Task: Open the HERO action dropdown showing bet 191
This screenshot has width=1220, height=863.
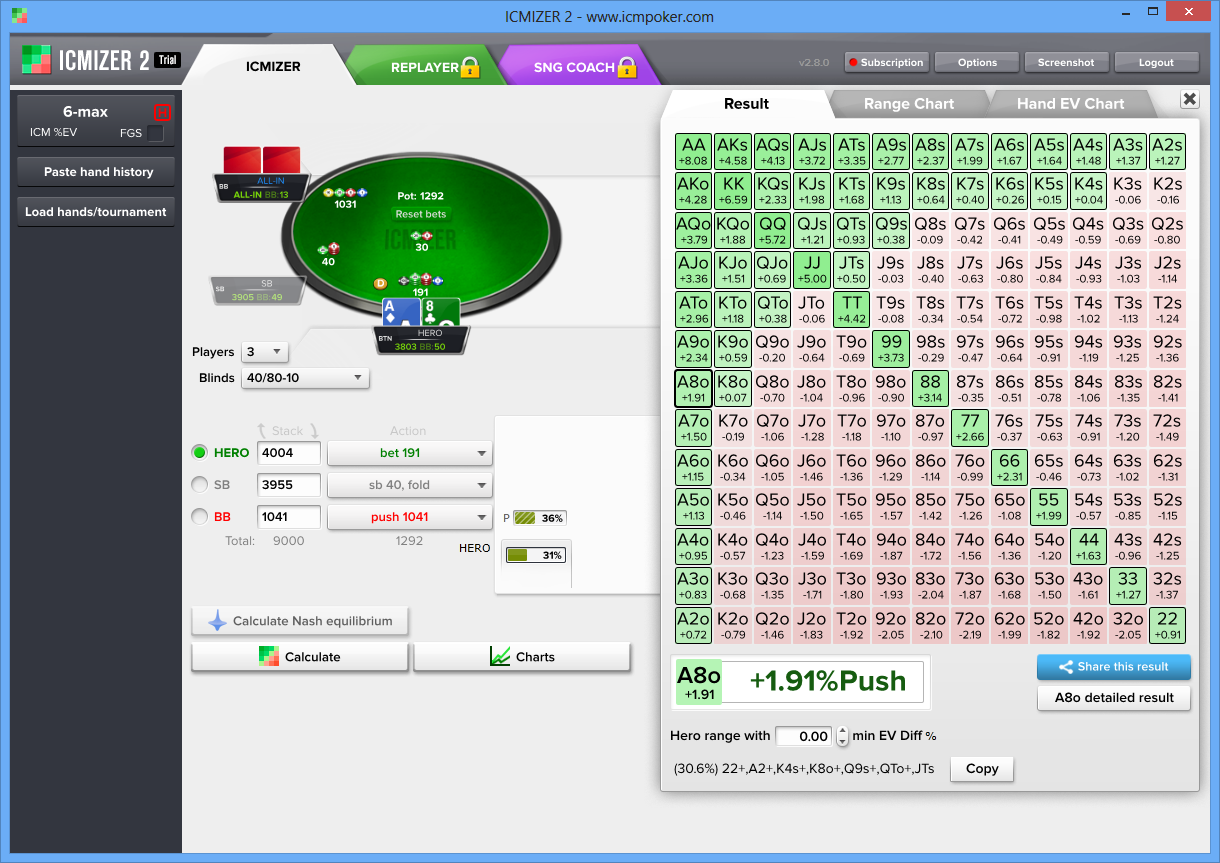Action: click(410, 453)
